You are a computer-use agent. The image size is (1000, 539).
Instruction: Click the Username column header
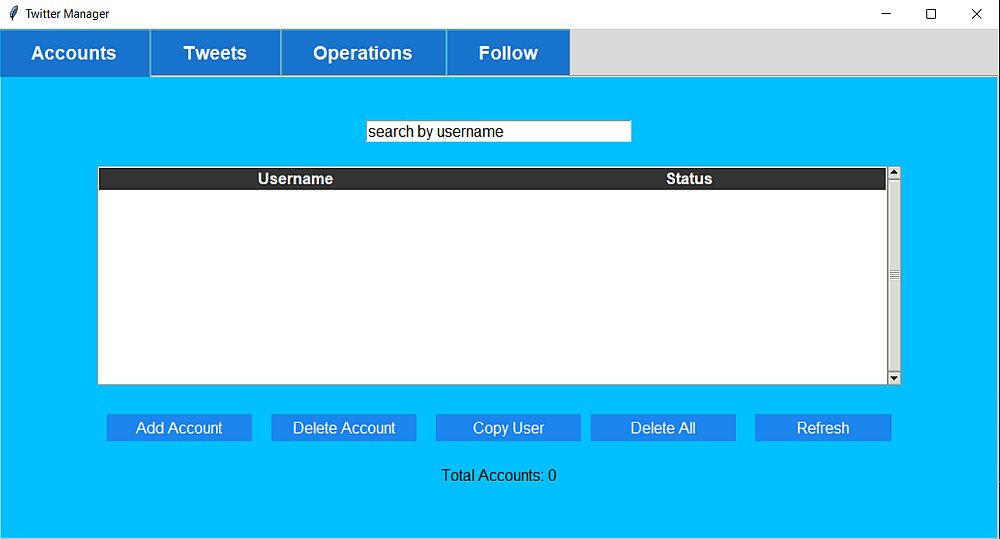click(x=295, y=179)
